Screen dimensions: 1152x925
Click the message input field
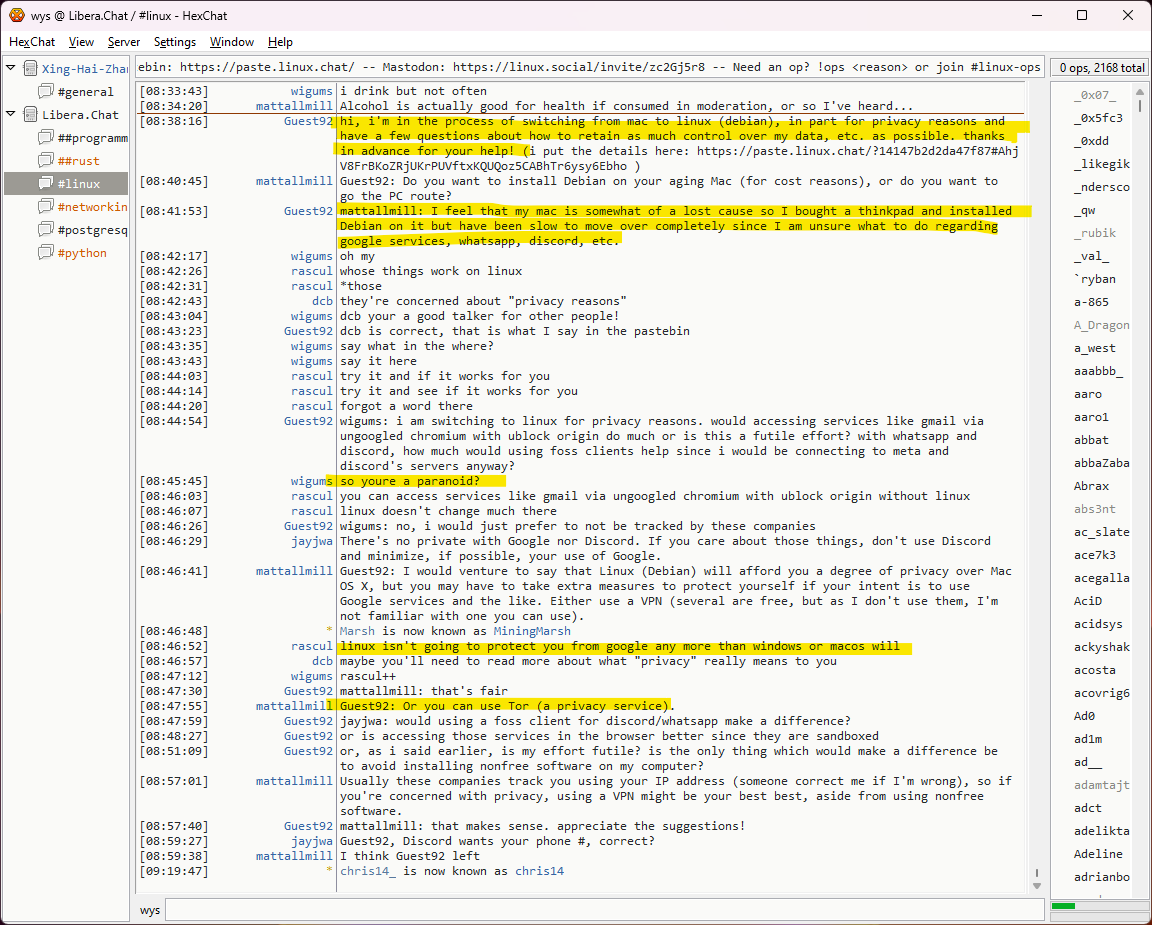point(600,911)
